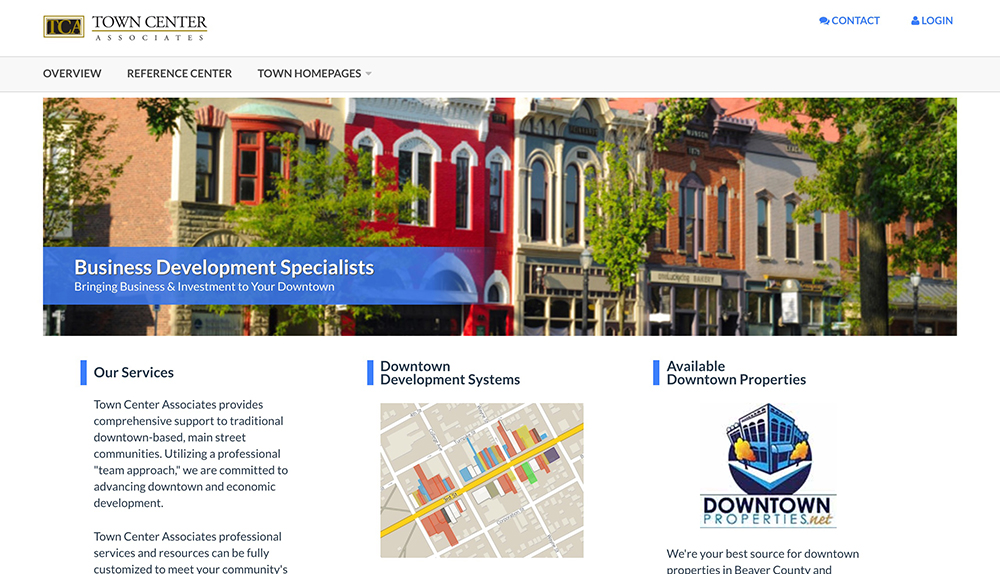
Task: Click the Our Services description paragraph
Action: [190, 454]
